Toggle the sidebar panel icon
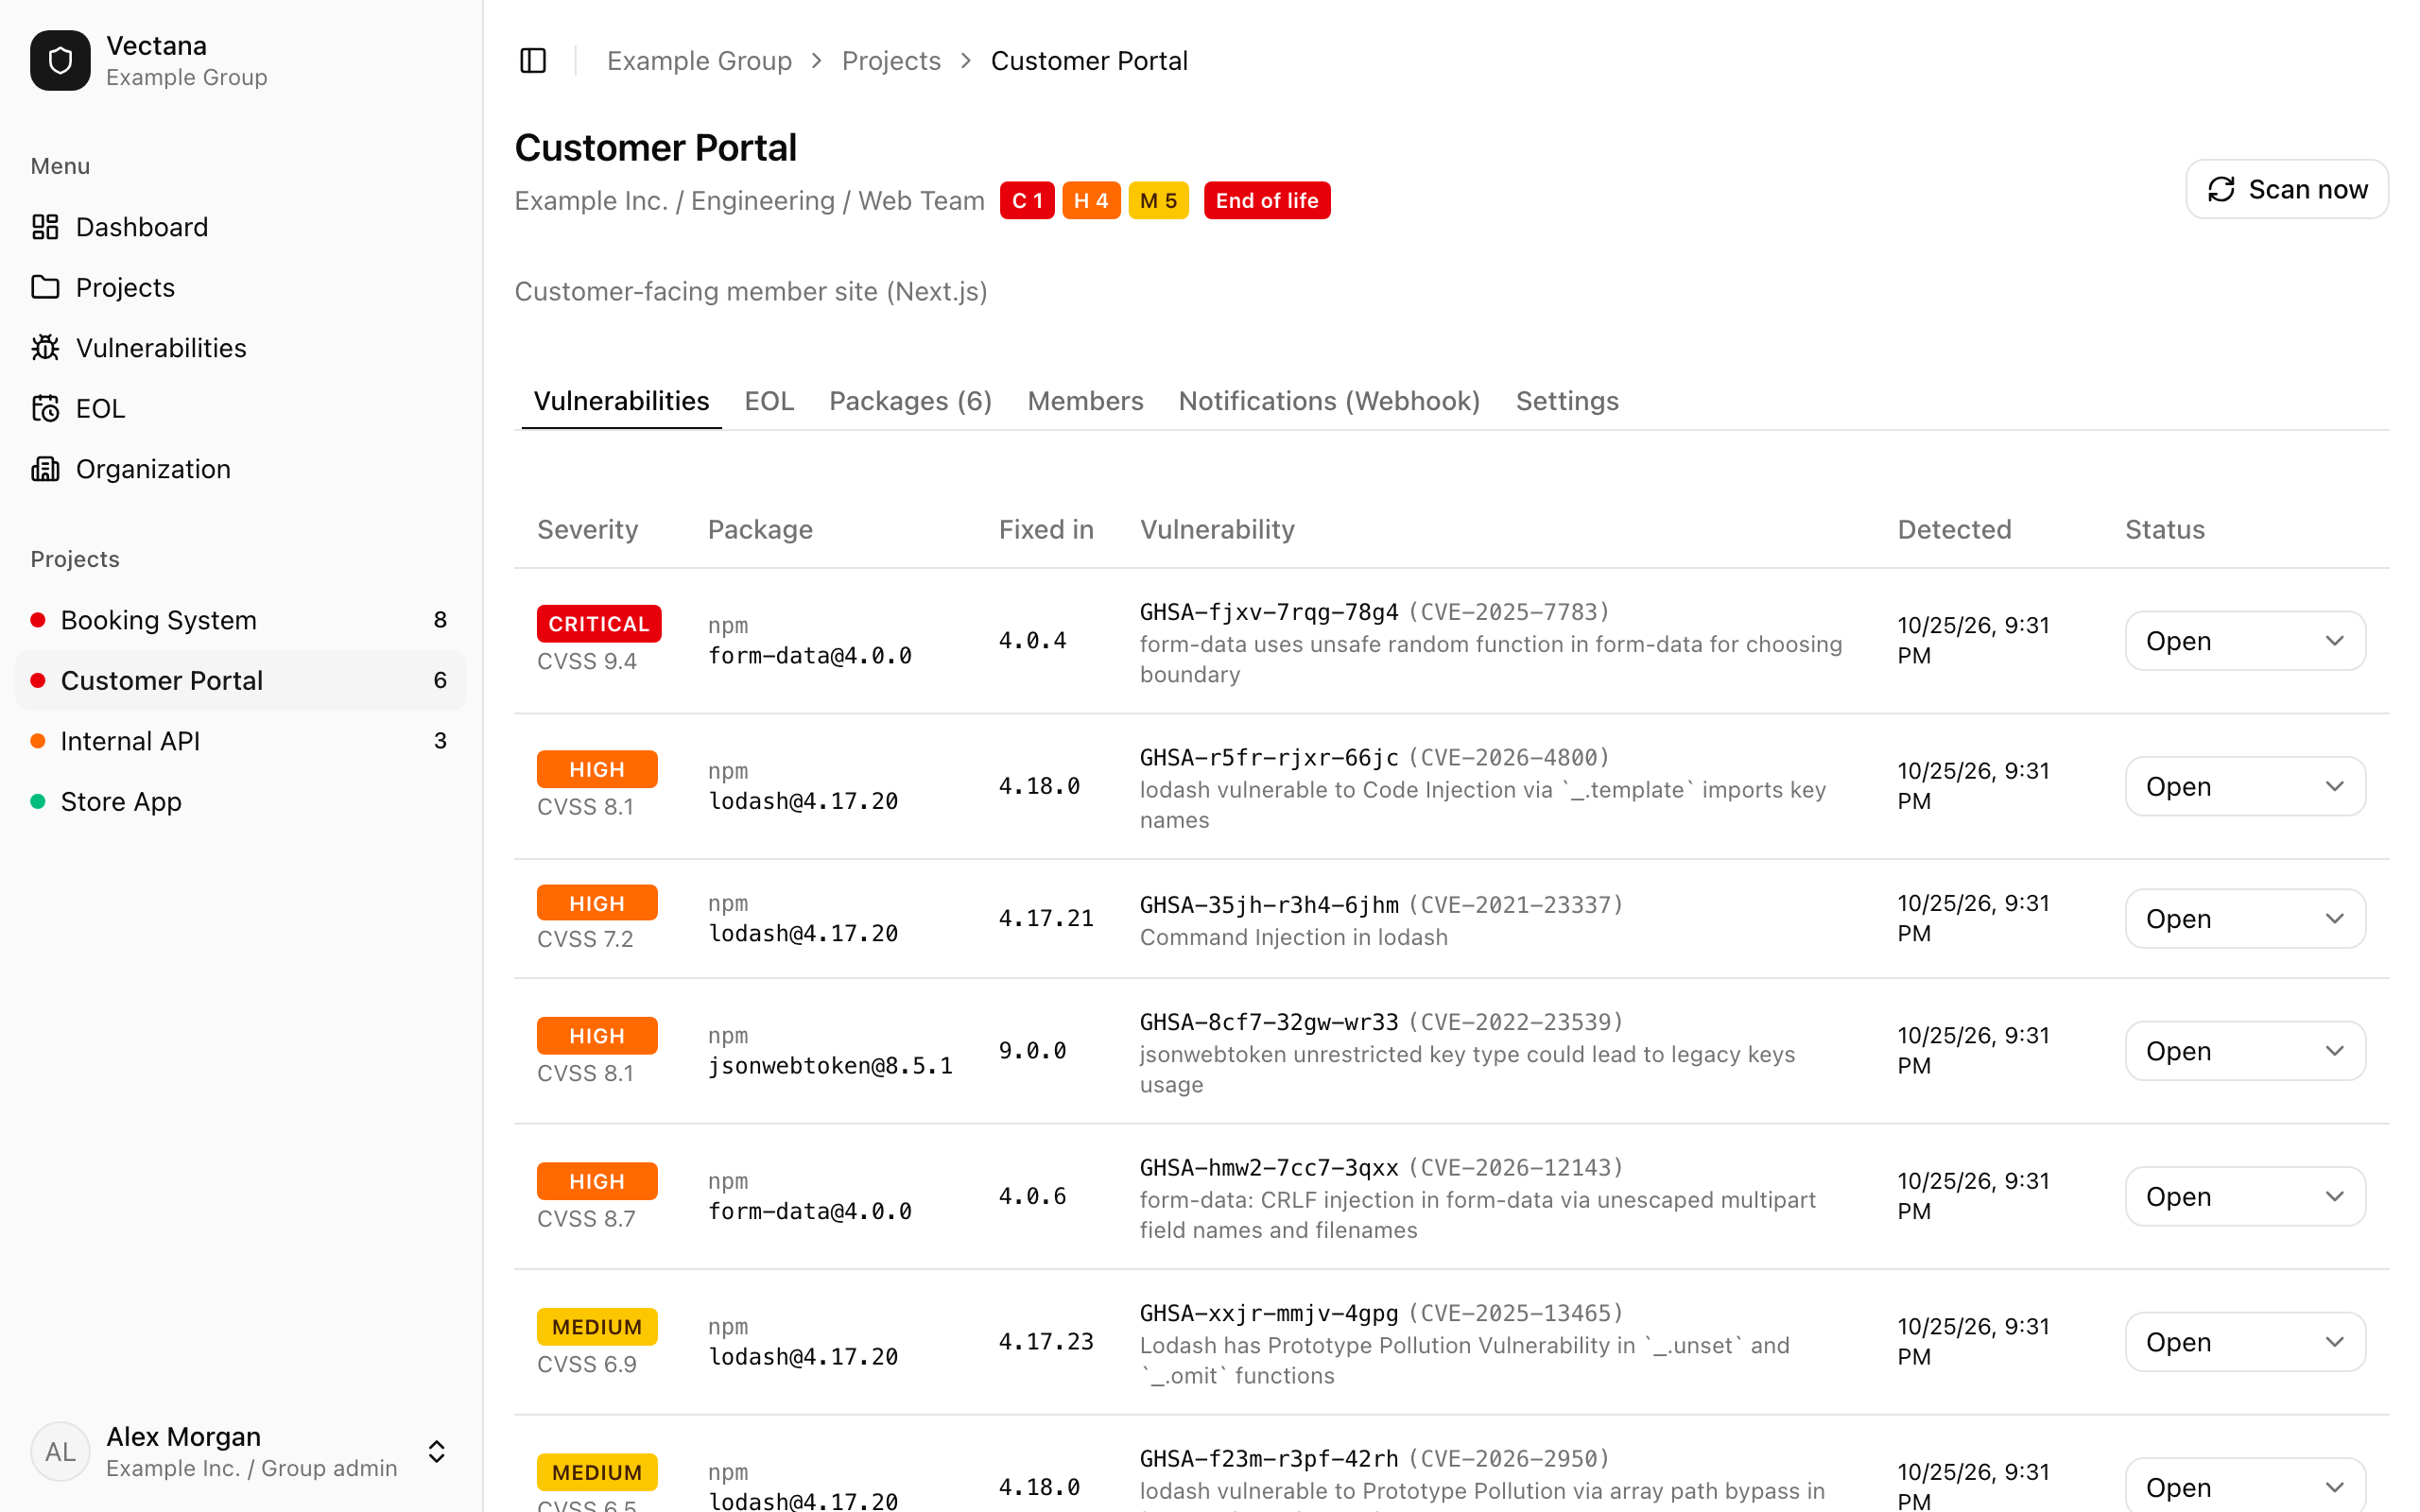The height and width of the screenshot is (1512, 2420). 533,61
